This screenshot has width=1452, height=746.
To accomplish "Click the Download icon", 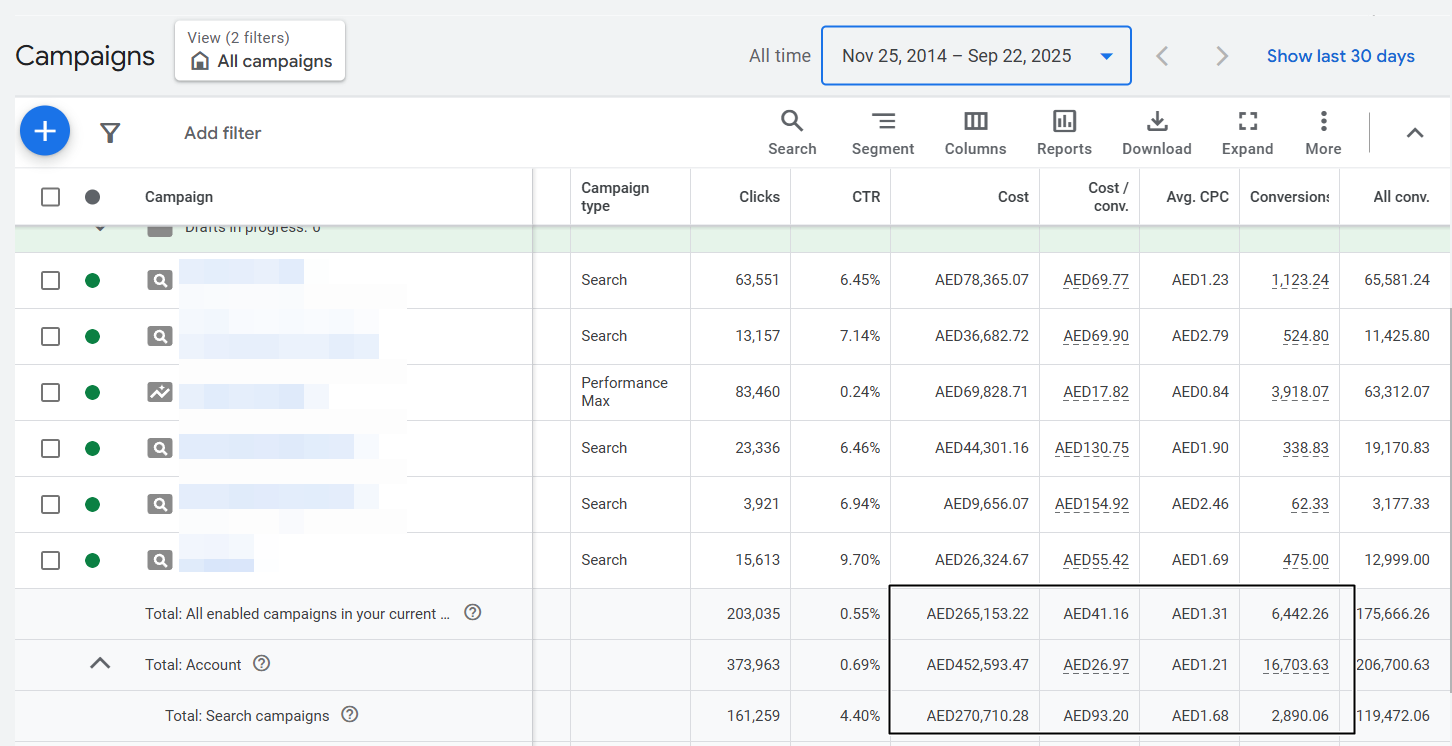I will [x=1156, y=133].
